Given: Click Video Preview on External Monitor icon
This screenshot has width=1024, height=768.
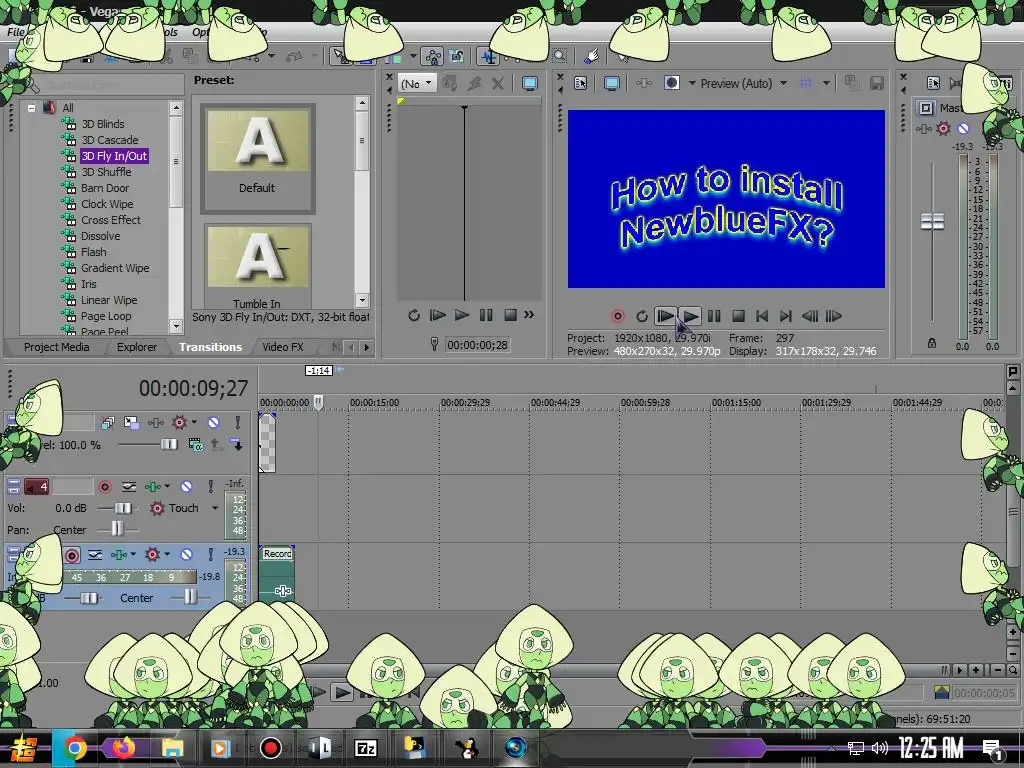Looking at the screenshot, I should (x=612, y=83).
